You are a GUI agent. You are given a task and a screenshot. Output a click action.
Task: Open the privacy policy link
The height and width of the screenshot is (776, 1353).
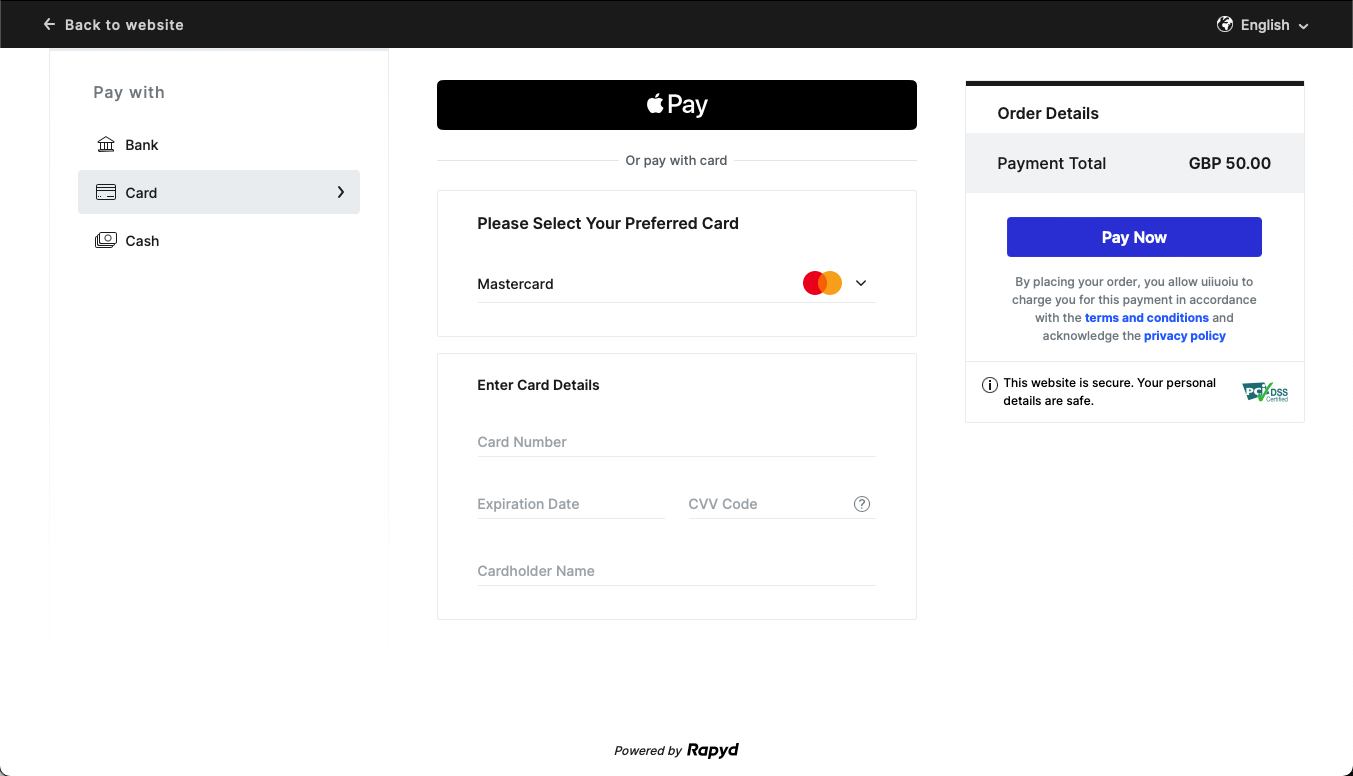coord(1184,336)
